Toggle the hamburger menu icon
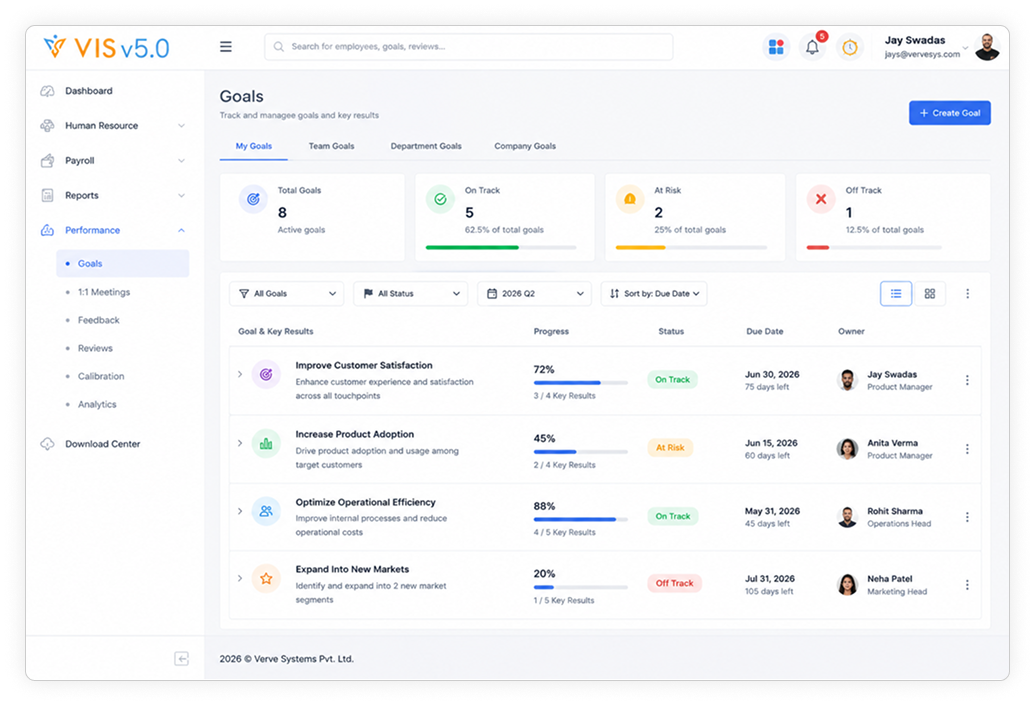This screenshot has height=706, width=1035. point(226,47)
